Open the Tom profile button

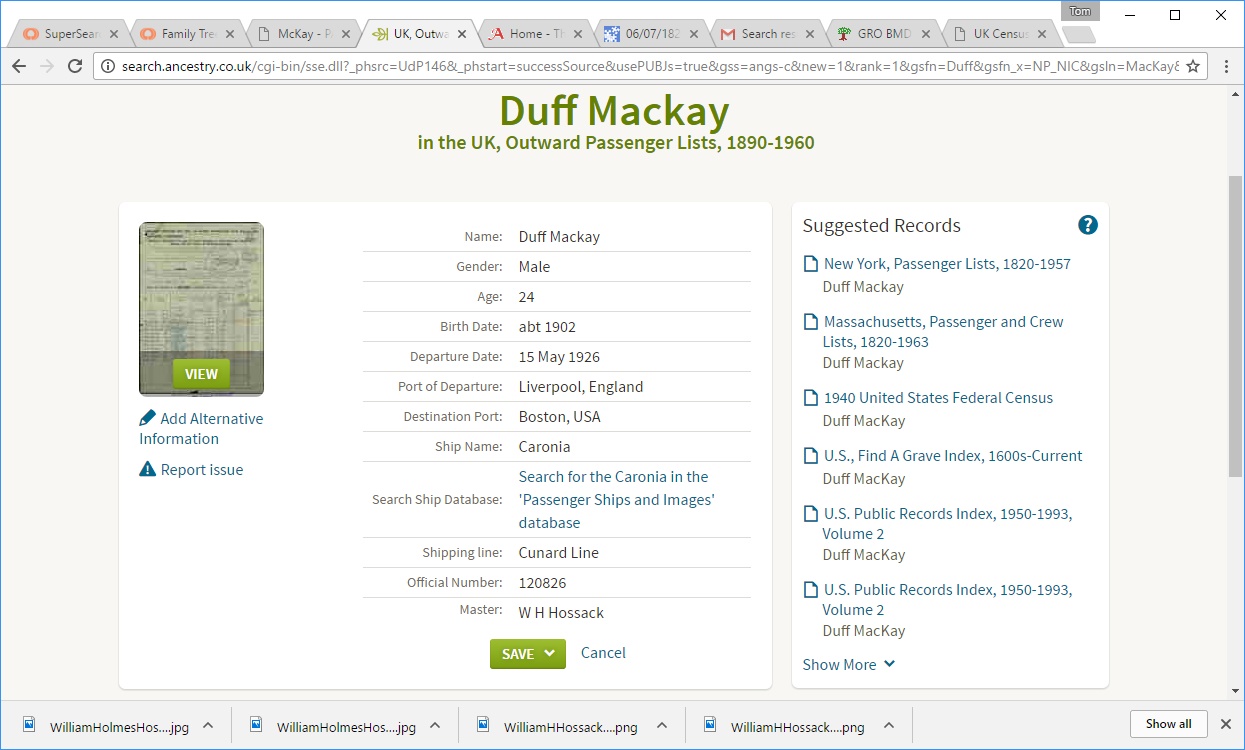point(1079,12)
